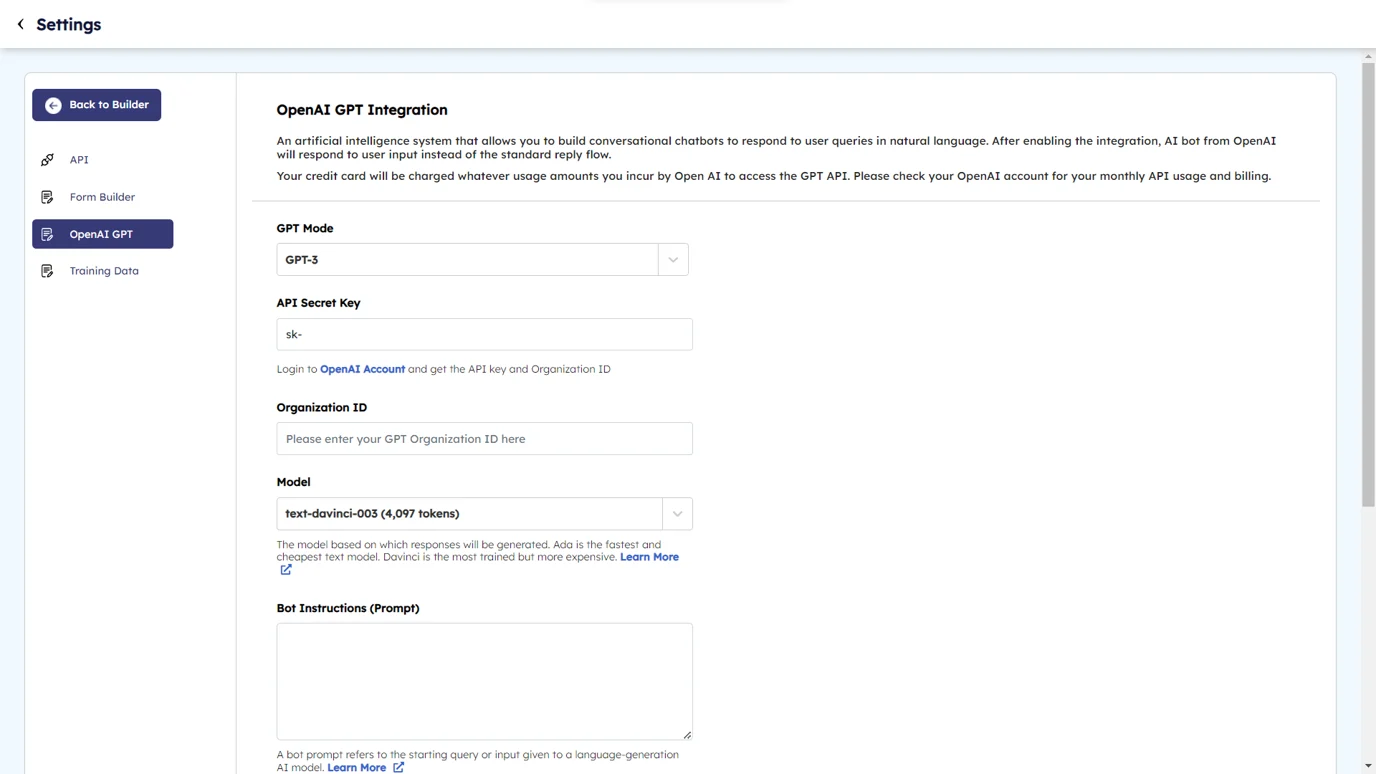Open the GPT-3 mode selection box
This screenshot has width=1376, height=774.
pos(467,260)
